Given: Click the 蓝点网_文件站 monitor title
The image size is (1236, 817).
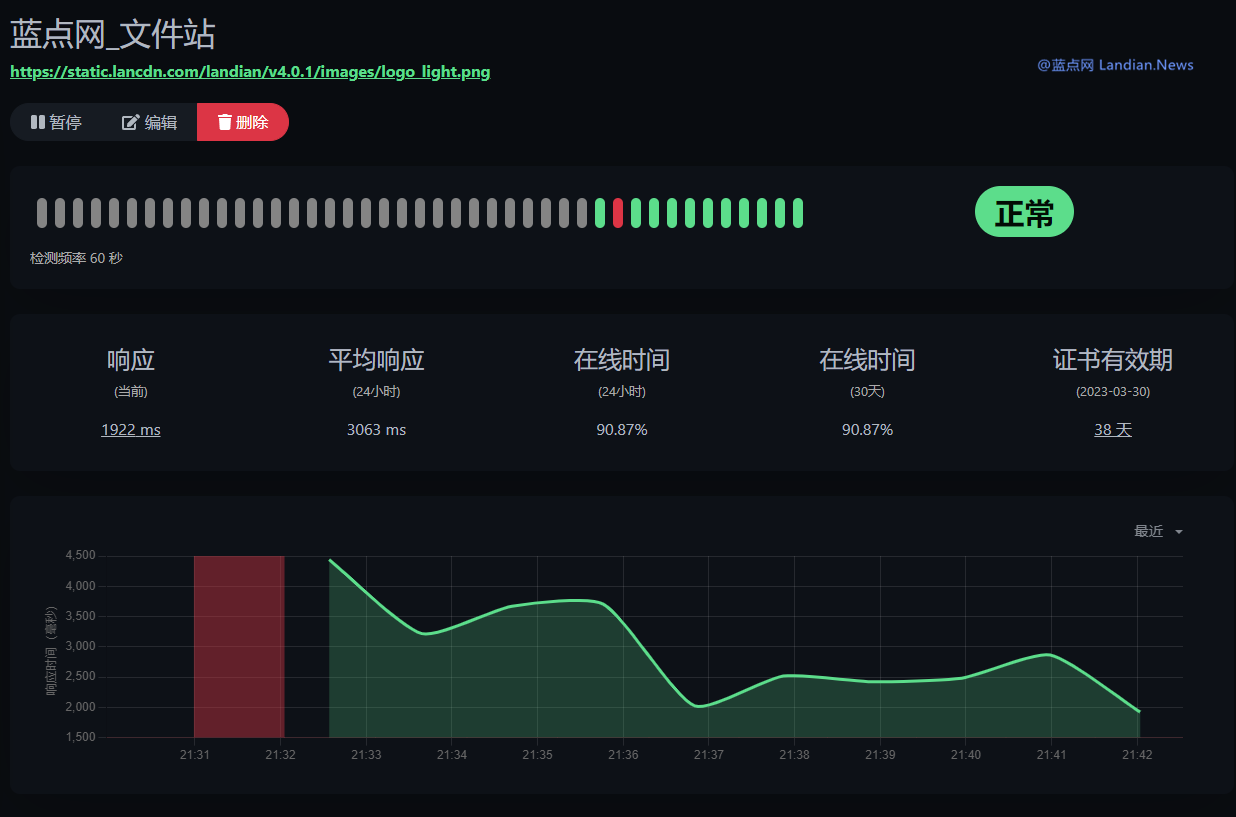Looking at the screenshot, I should point(113,35).
